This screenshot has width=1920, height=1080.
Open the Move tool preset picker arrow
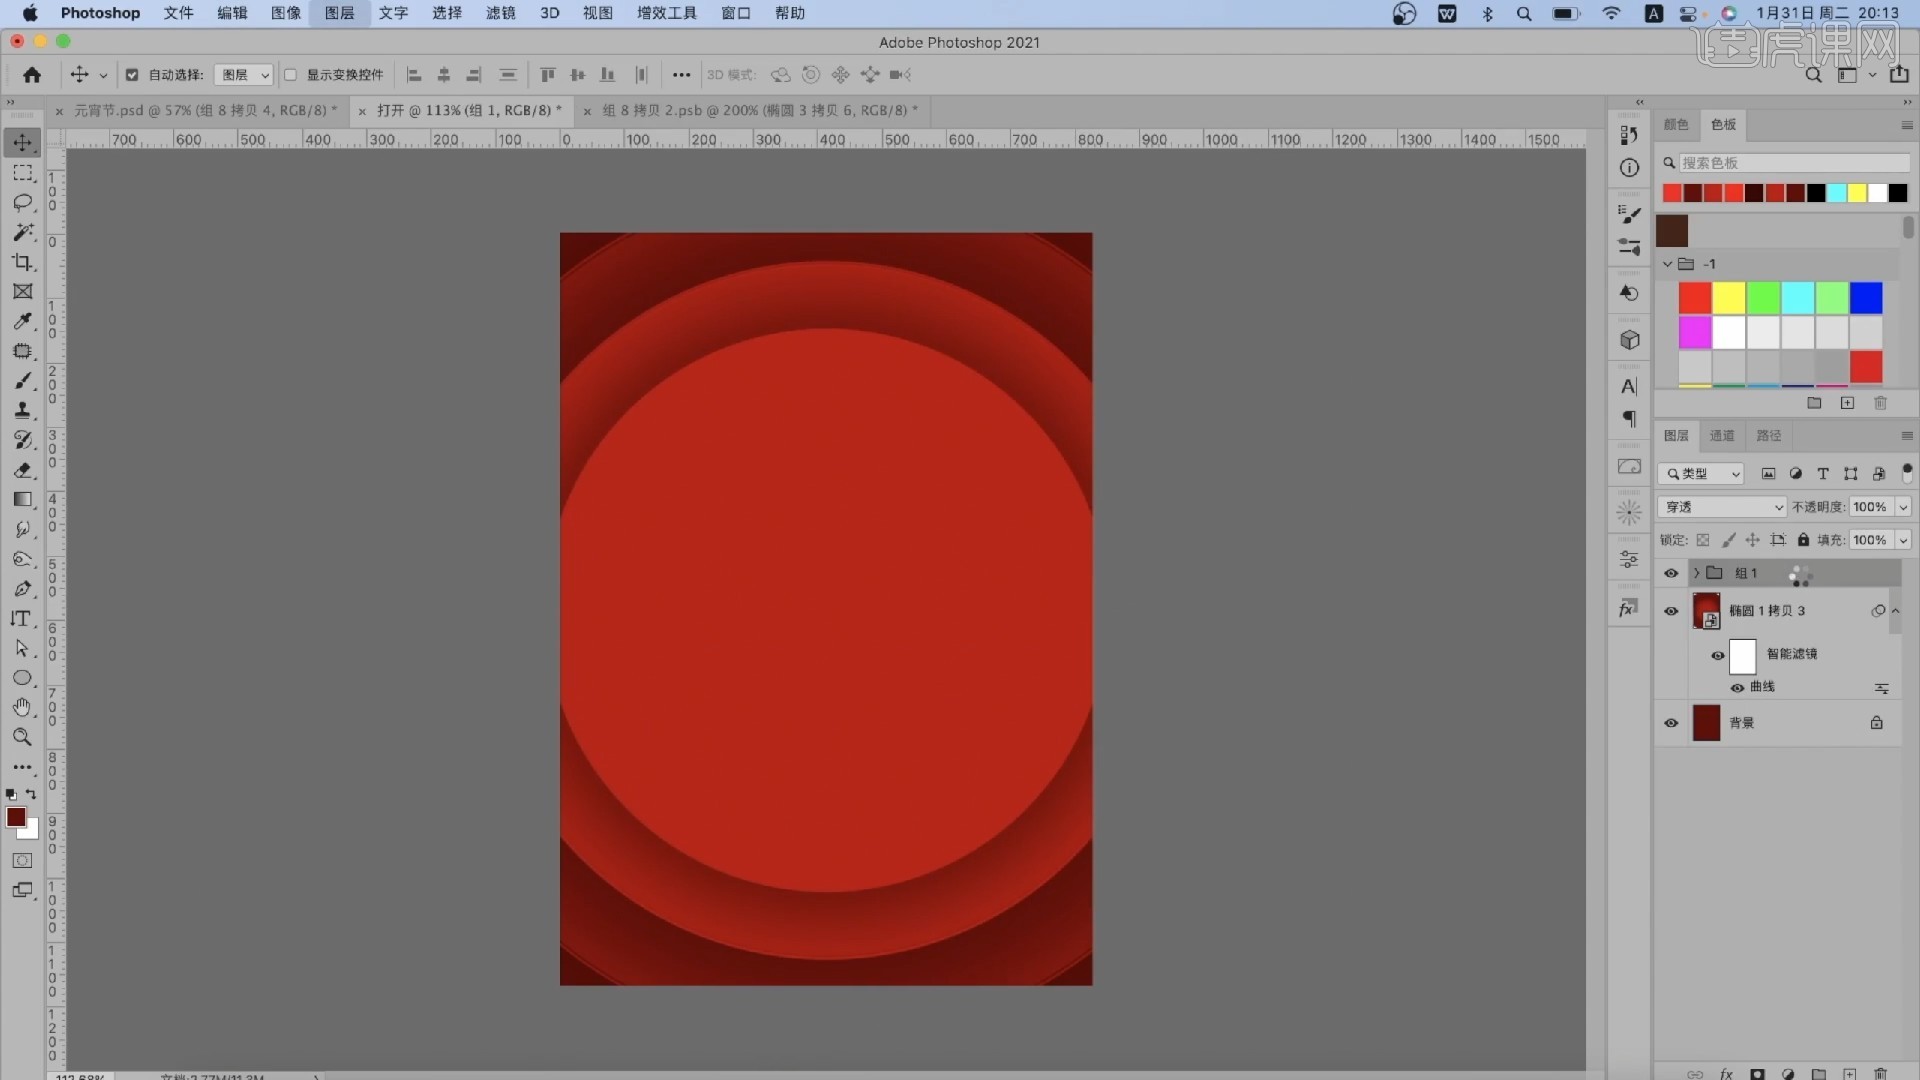(102, 76)
